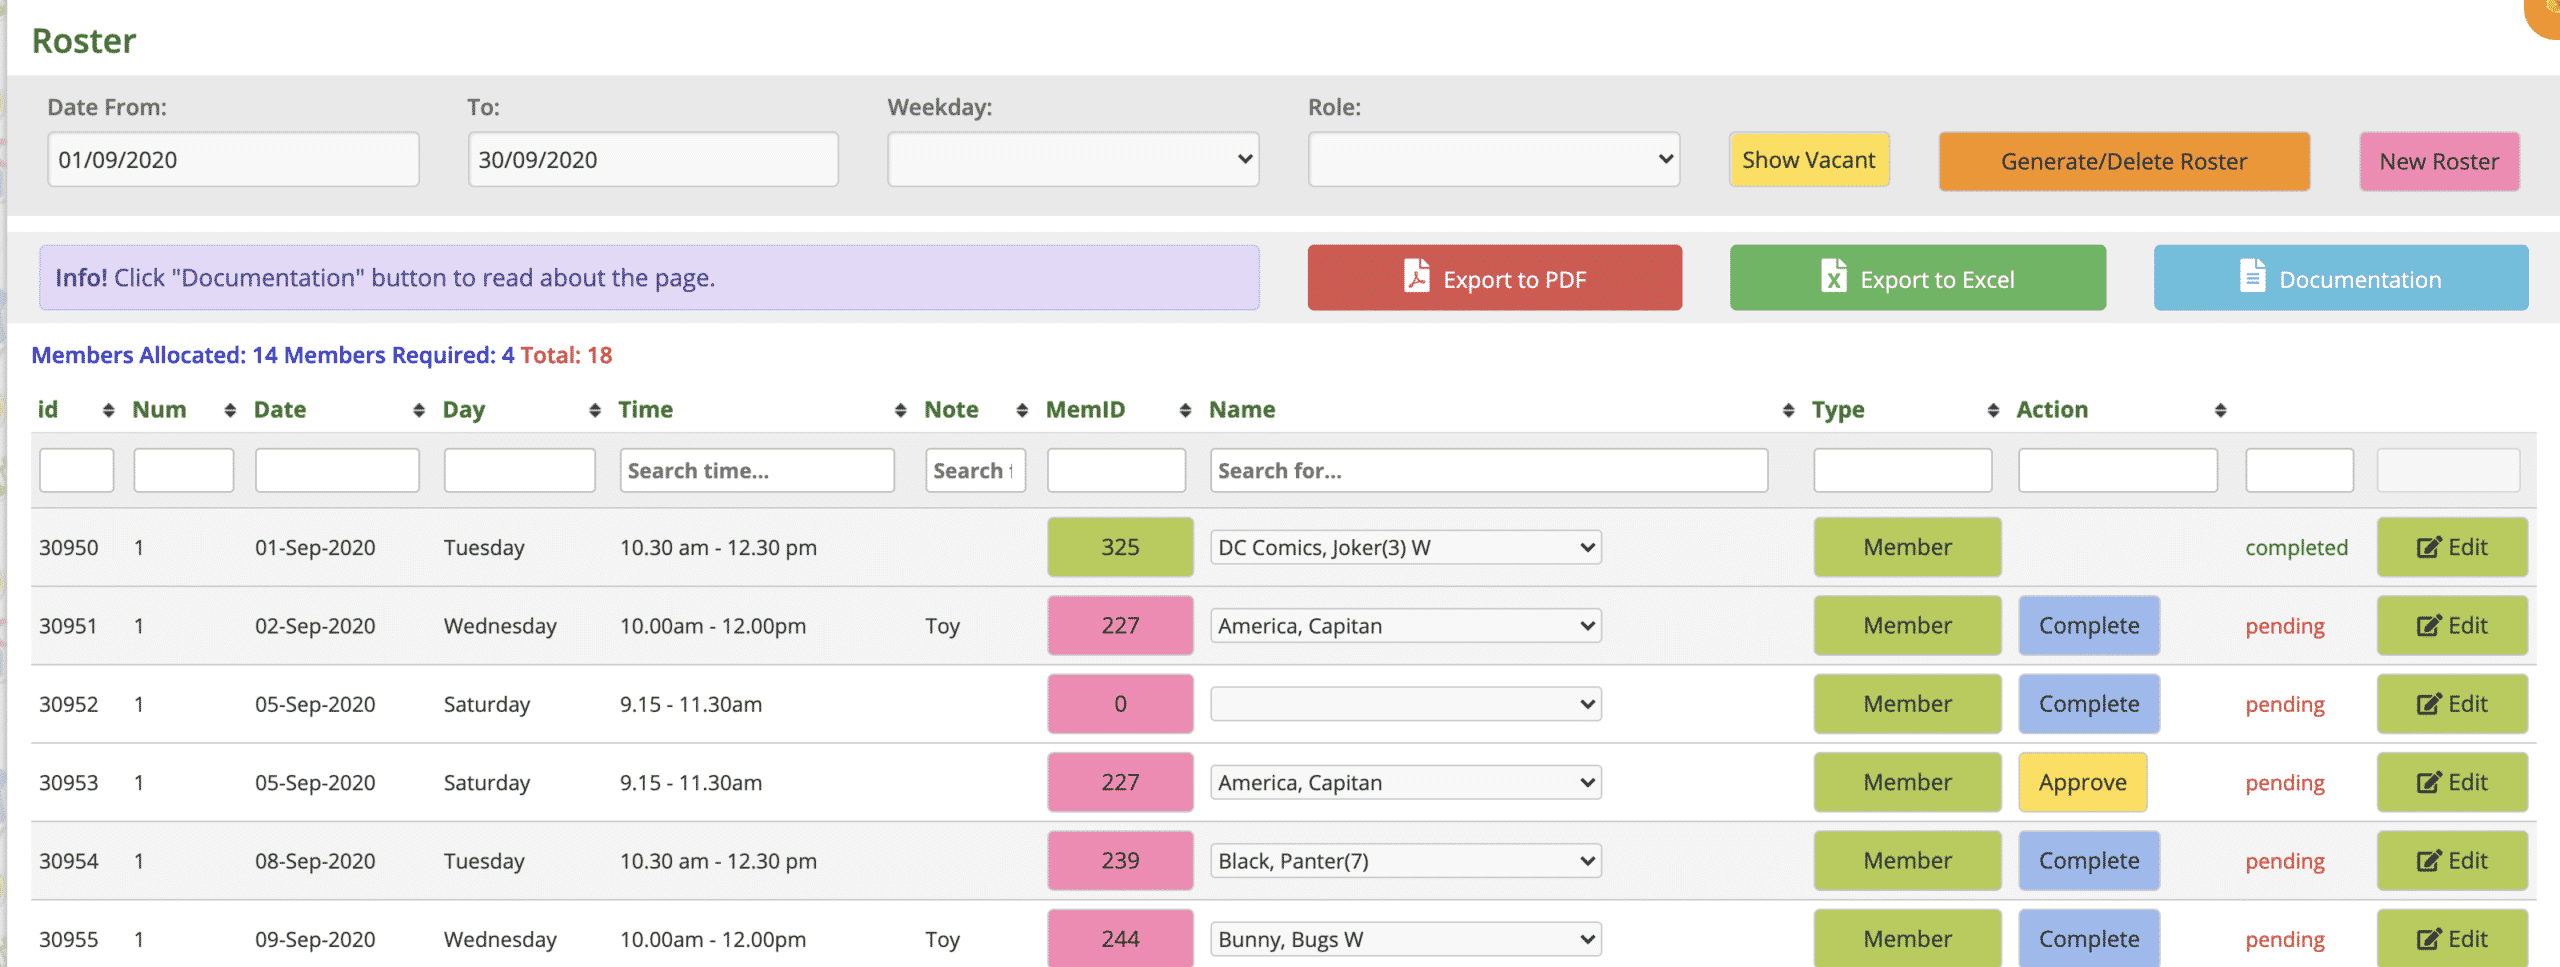Mark the 02-Sep-2020 Toy shift as Complete
The height and width of the screenshot is (967, 2560).
pyautogui.click(x=2088, y=625)
